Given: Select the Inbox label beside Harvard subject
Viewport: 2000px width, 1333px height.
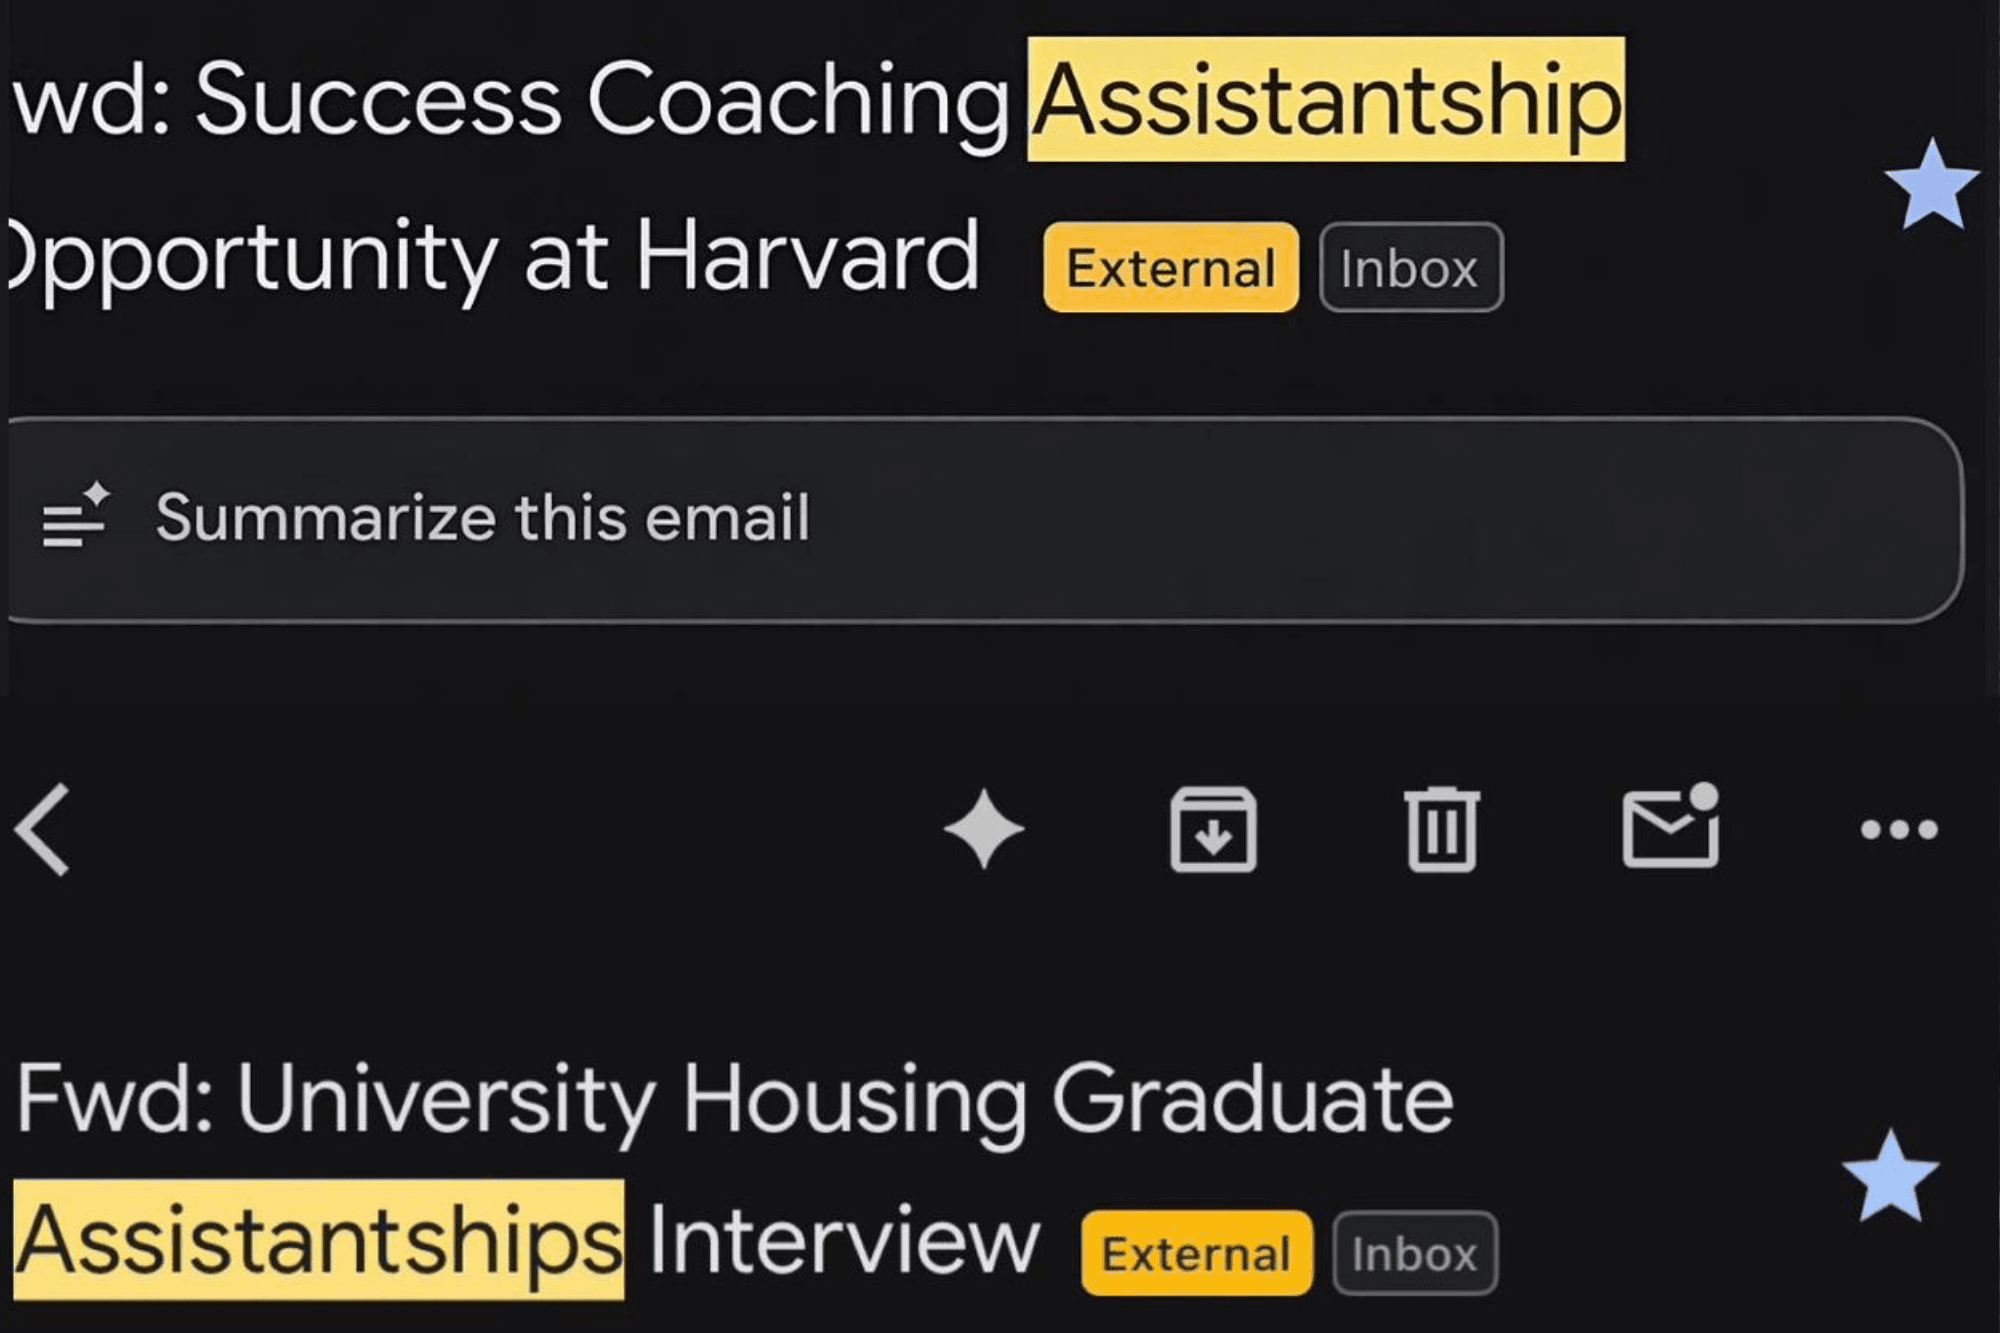Looking at the screenshot, I should 1410,268.
